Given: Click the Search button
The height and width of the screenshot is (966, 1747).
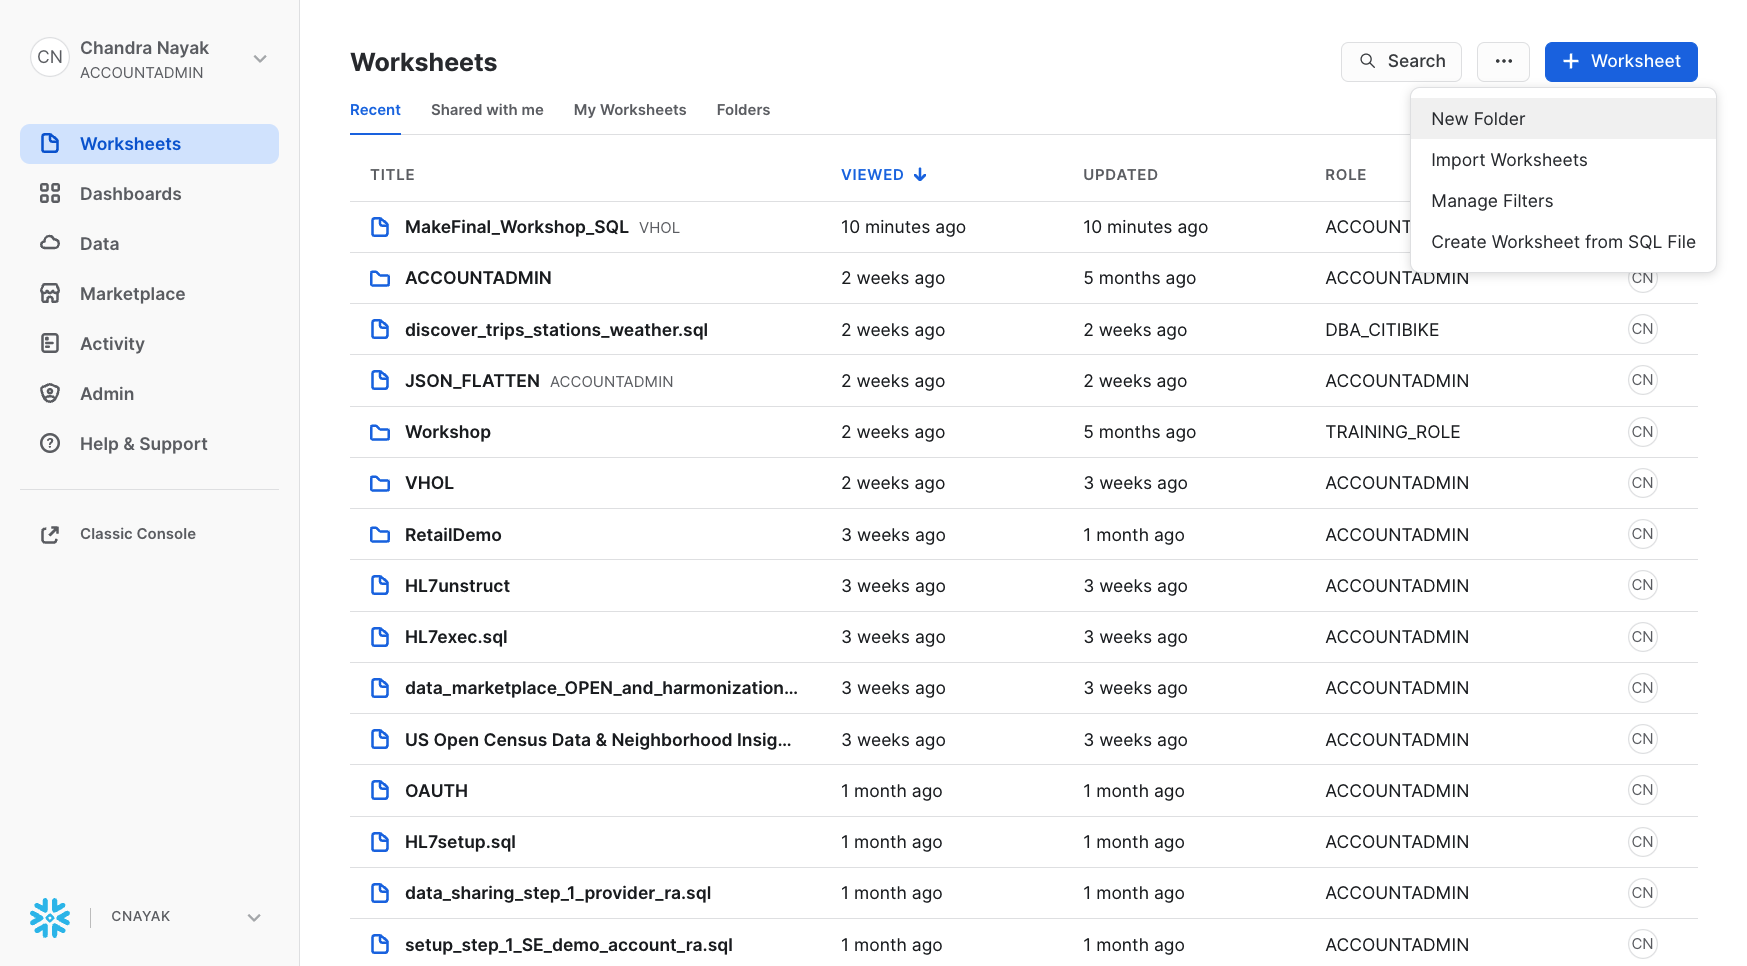Looking at the screenshot, I should tap(1400, 62).
